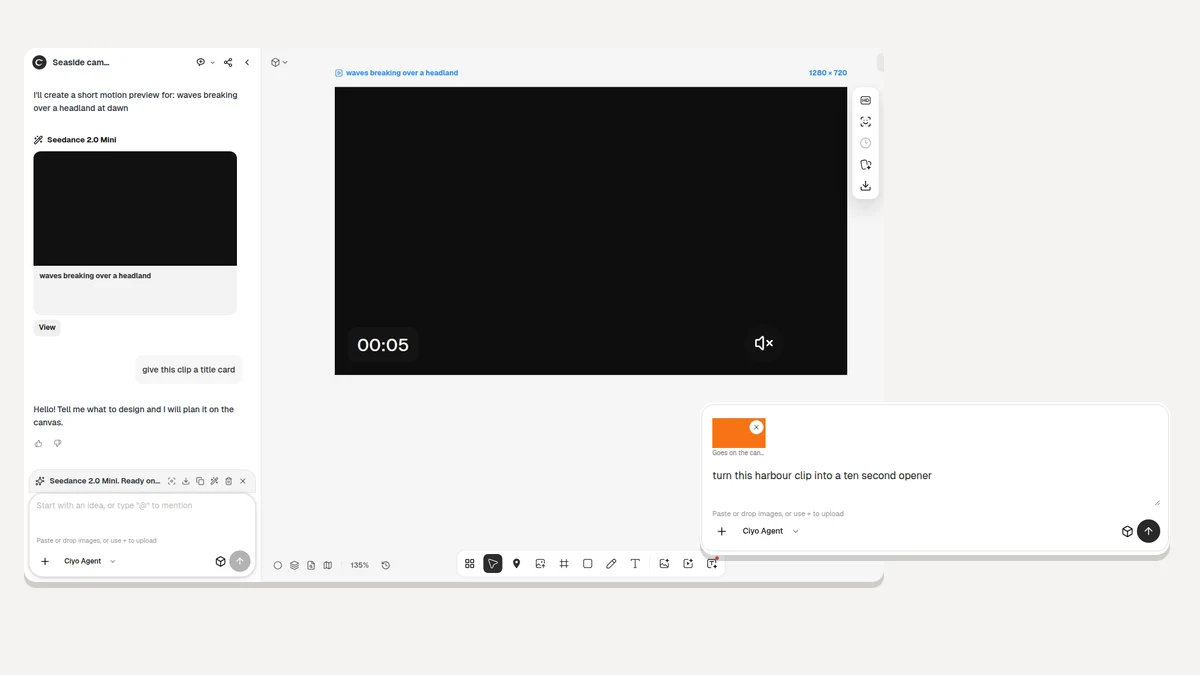The height and width of the screenshot is (675, 1200).
Task: Open the new chat icon in sidebar header
Action: (x=201, y=62)
